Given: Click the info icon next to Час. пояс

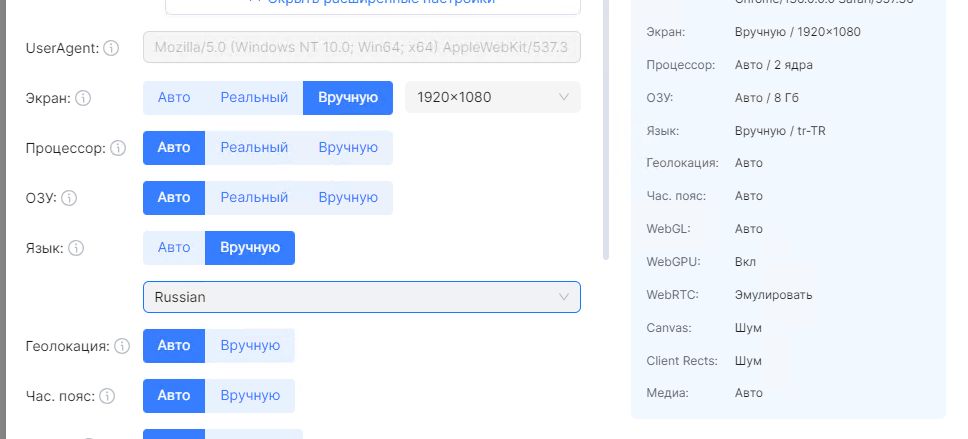Looking at the screenshot, I should tap(107, 396).
